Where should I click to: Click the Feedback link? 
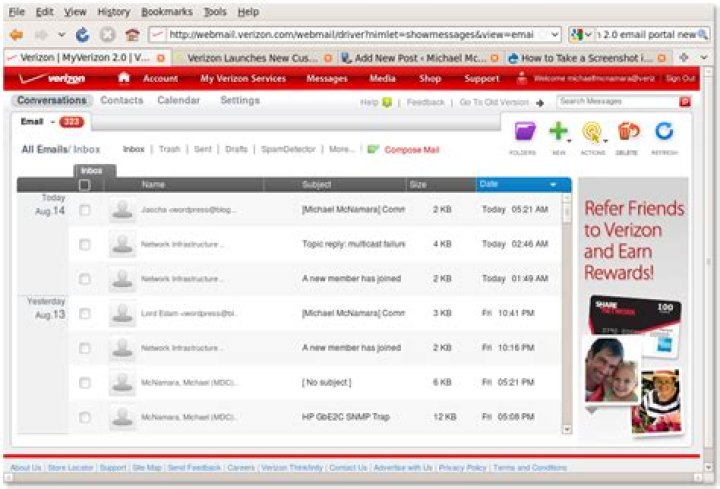pos(425,102)
